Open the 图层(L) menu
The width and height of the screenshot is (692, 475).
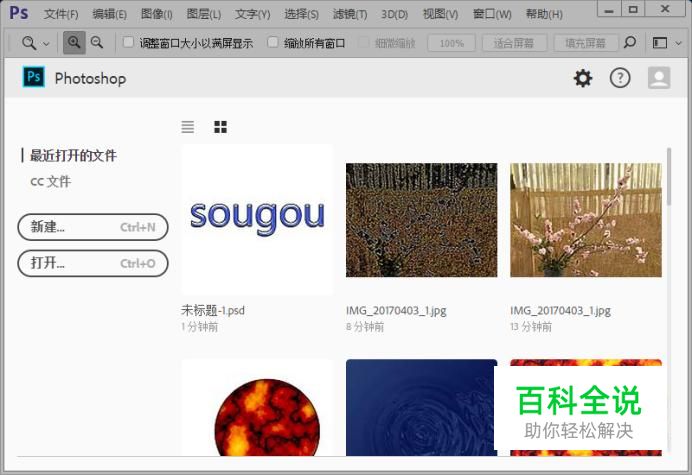(203, 14)
